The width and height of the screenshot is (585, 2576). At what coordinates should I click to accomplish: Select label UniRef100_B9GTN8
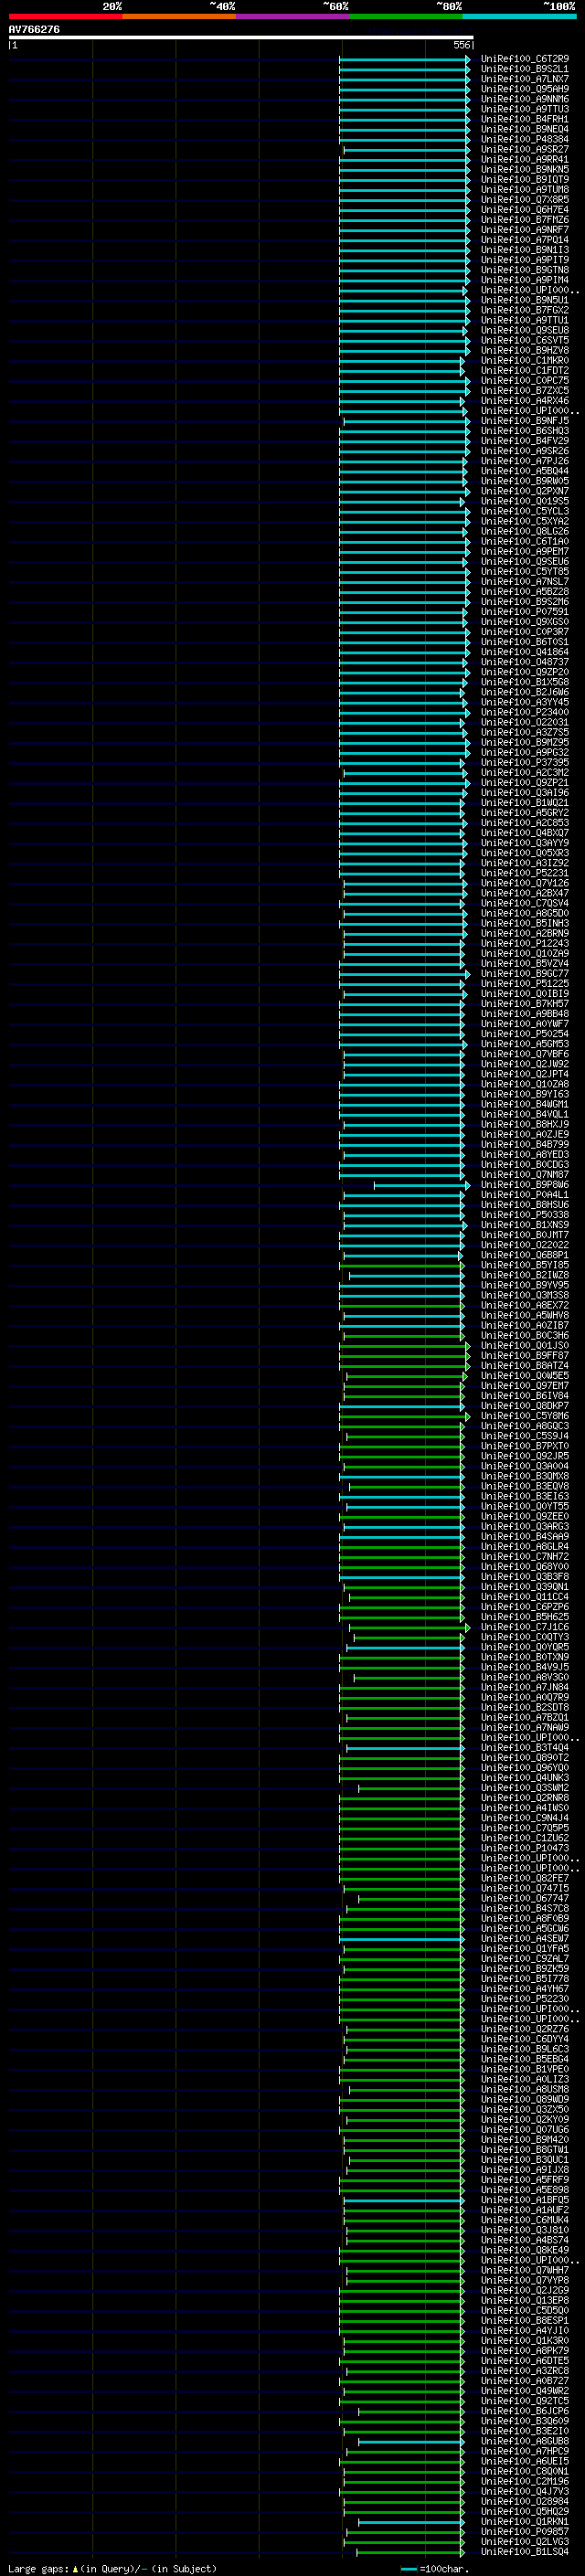[x=524, y=270]
